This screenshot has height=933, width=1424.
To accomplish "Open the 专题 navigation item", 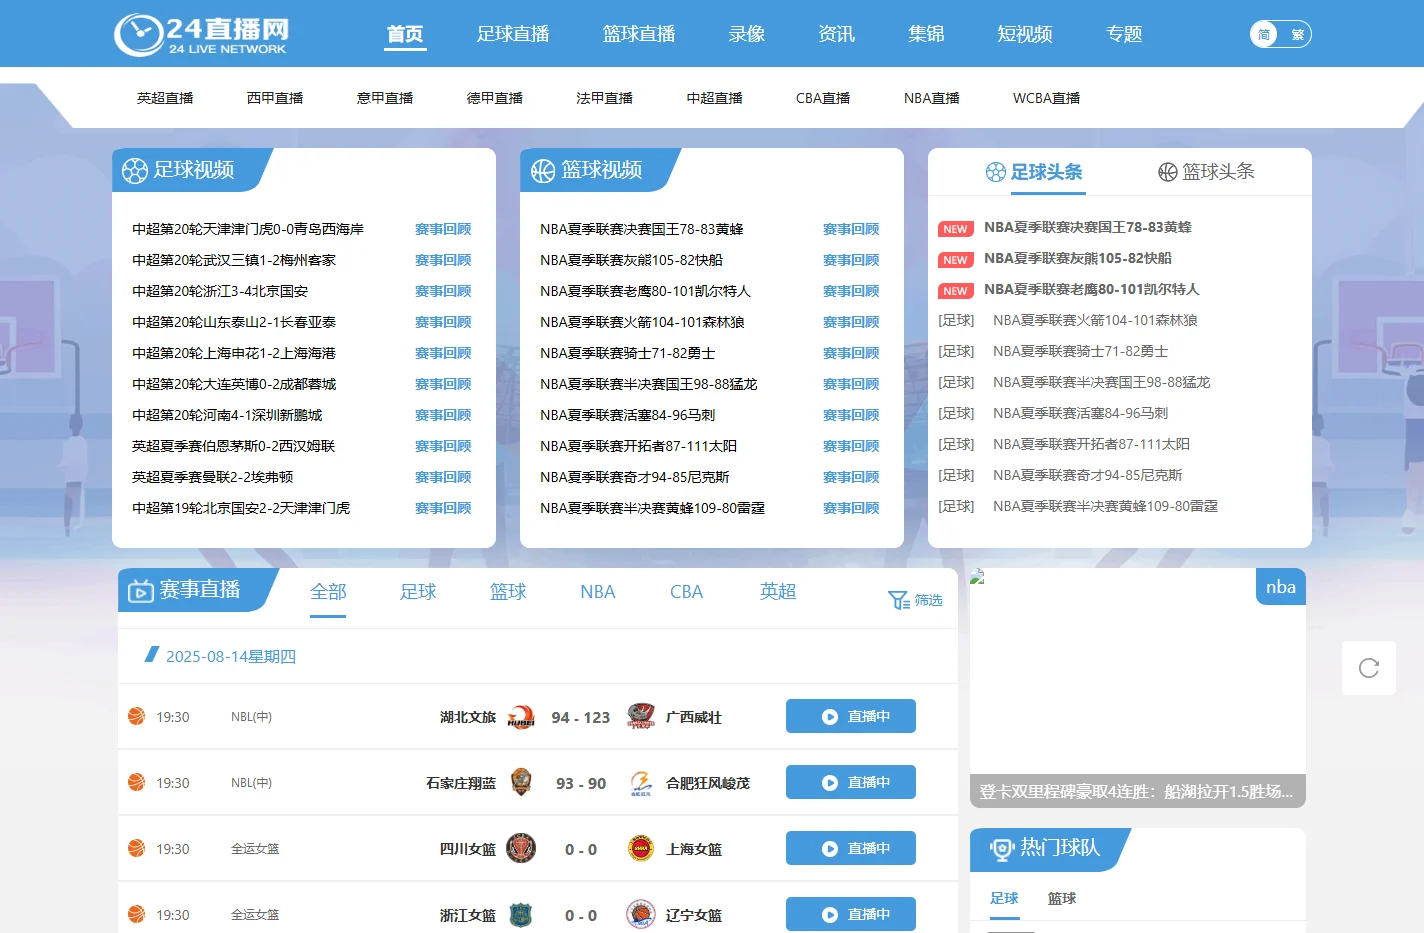I will [1124, 34].
